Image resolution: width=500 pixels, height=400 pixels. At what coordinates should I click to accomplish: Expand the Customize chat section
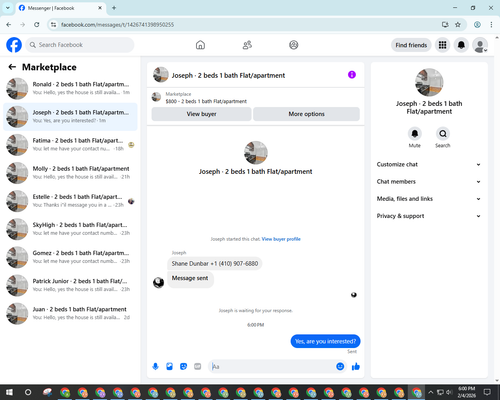click(429, 164)
